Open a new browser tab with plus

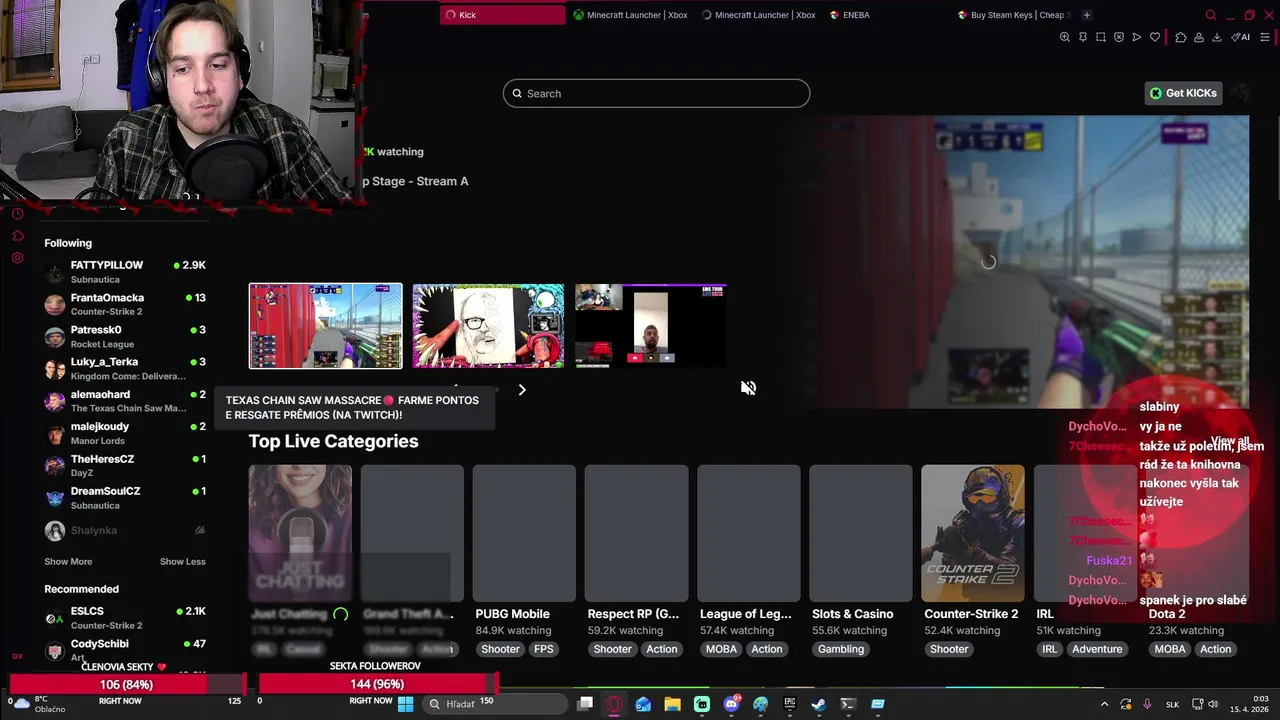tap(1086, 15)
